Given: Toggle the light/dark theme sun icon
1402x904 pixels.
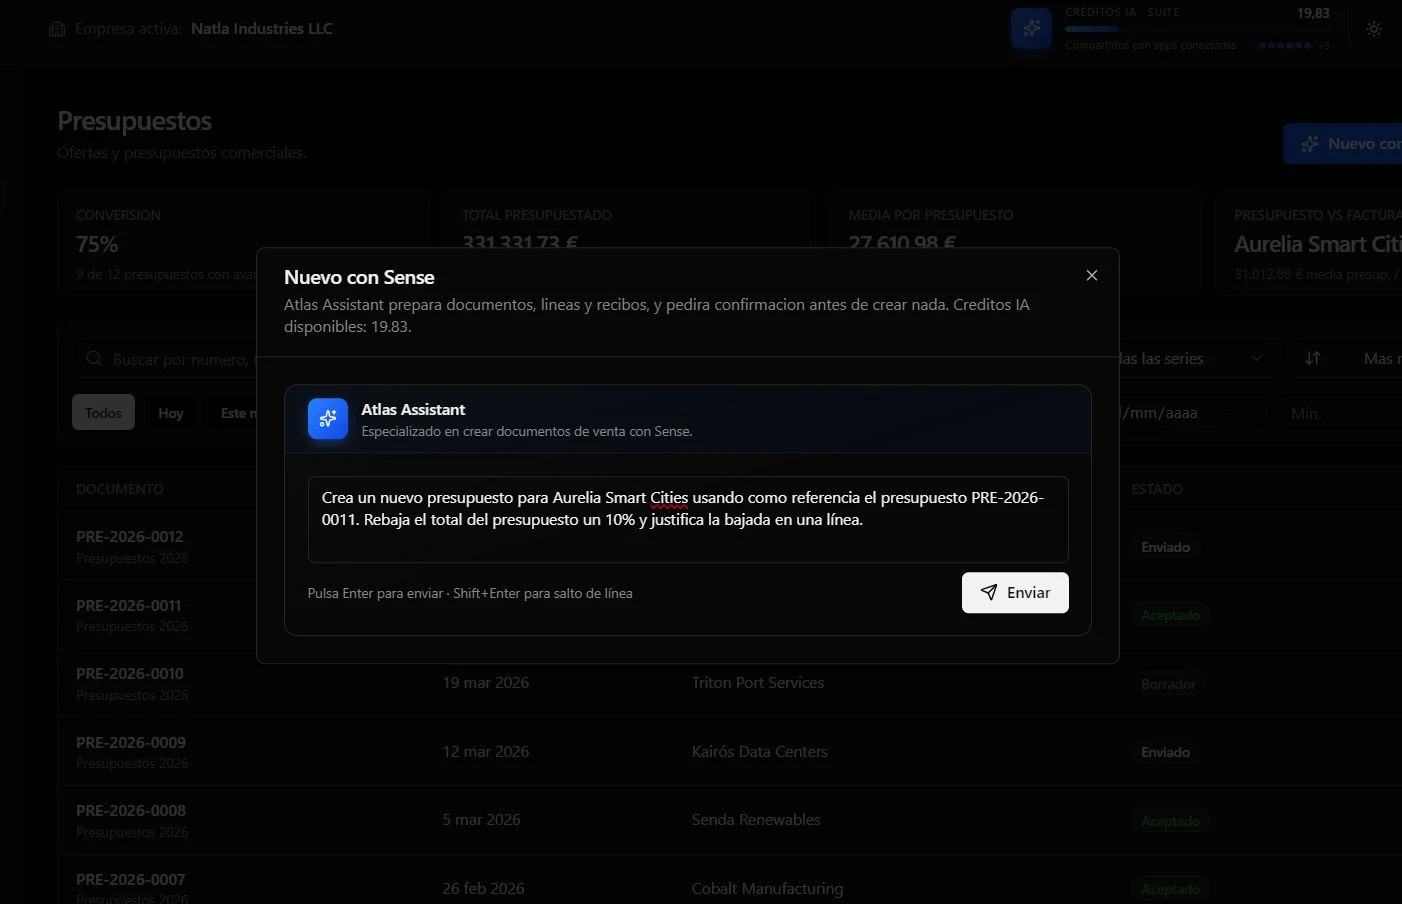Looking at the screenshot, I should tap(1374, 29).
